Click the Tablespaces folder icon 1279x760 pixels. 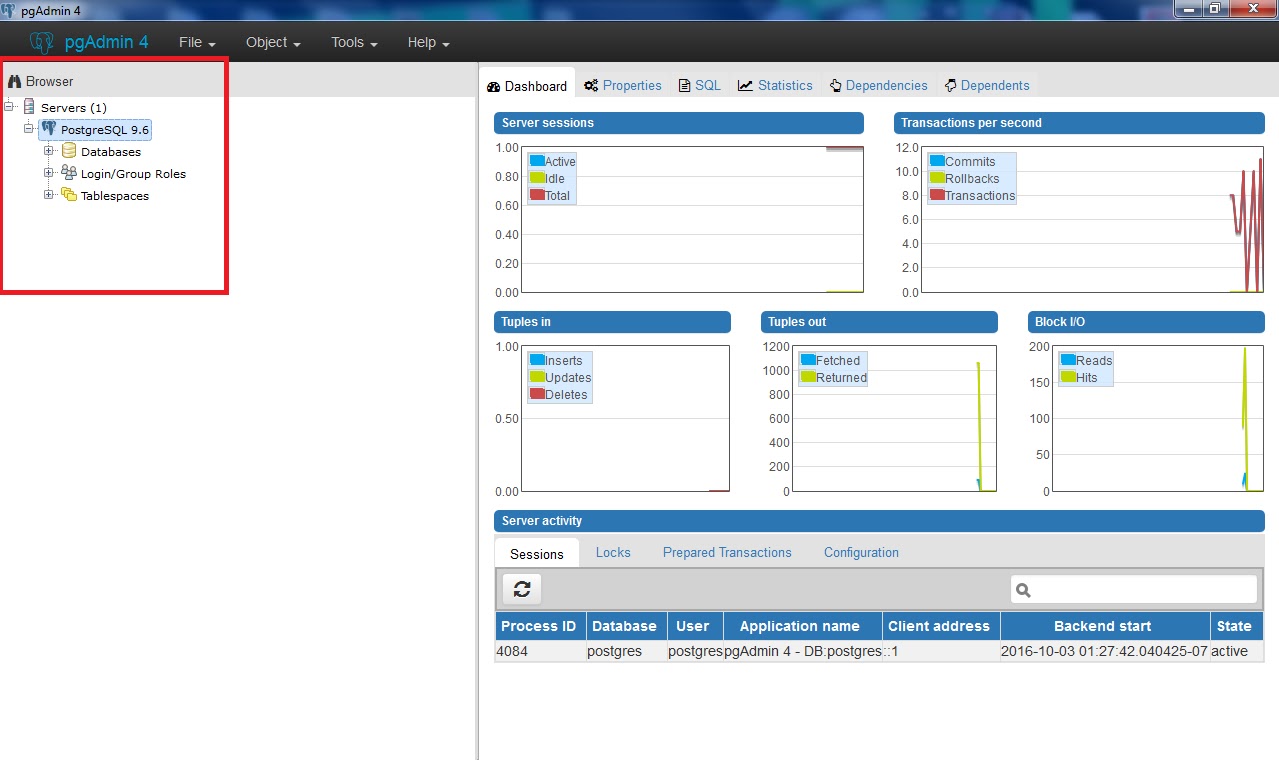point(69,195)
